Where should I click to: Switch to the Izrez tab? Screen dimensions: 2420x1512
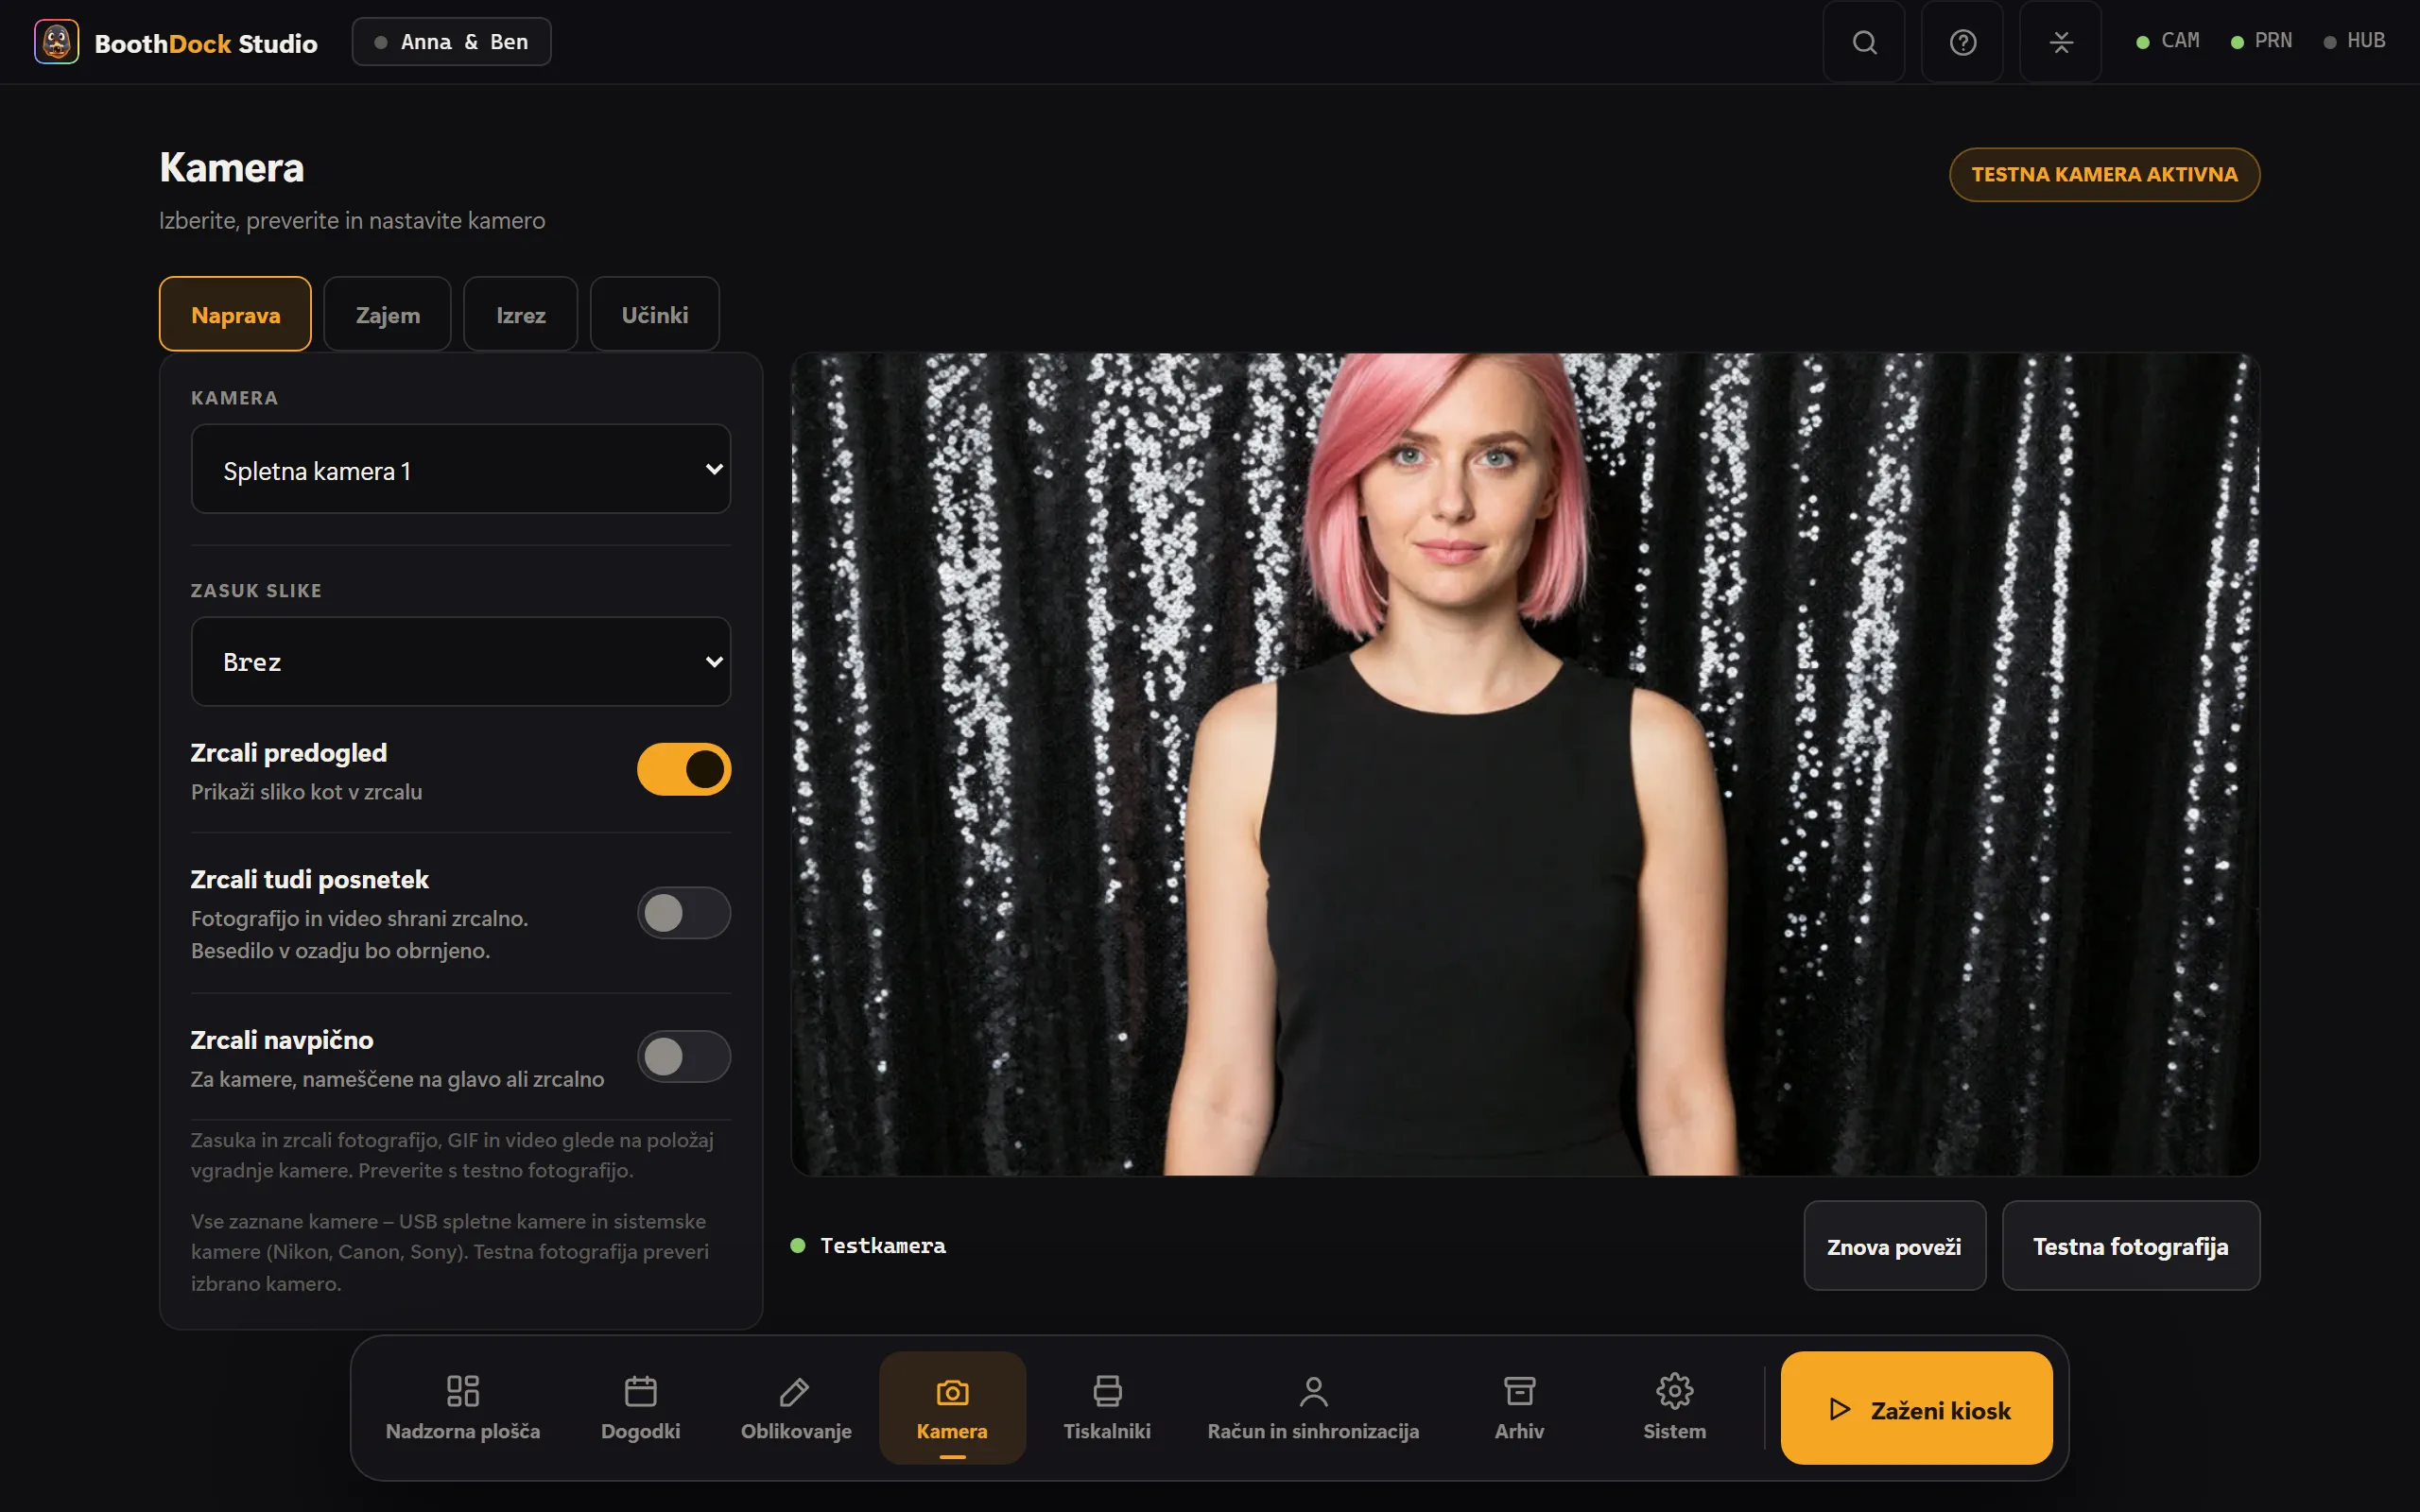tap(520, 314)
